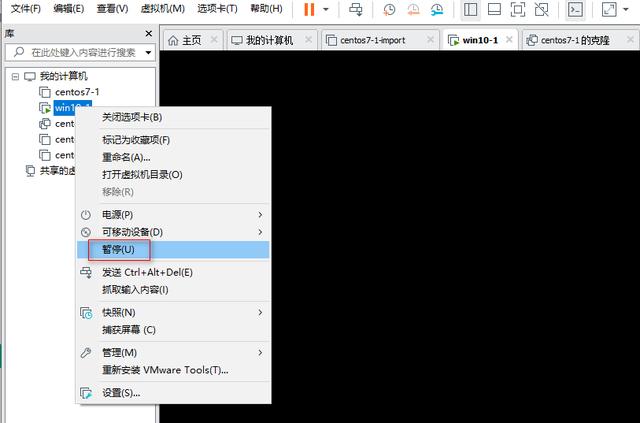
Task: Open the snapshot manager icon
Action: point(437,9)
